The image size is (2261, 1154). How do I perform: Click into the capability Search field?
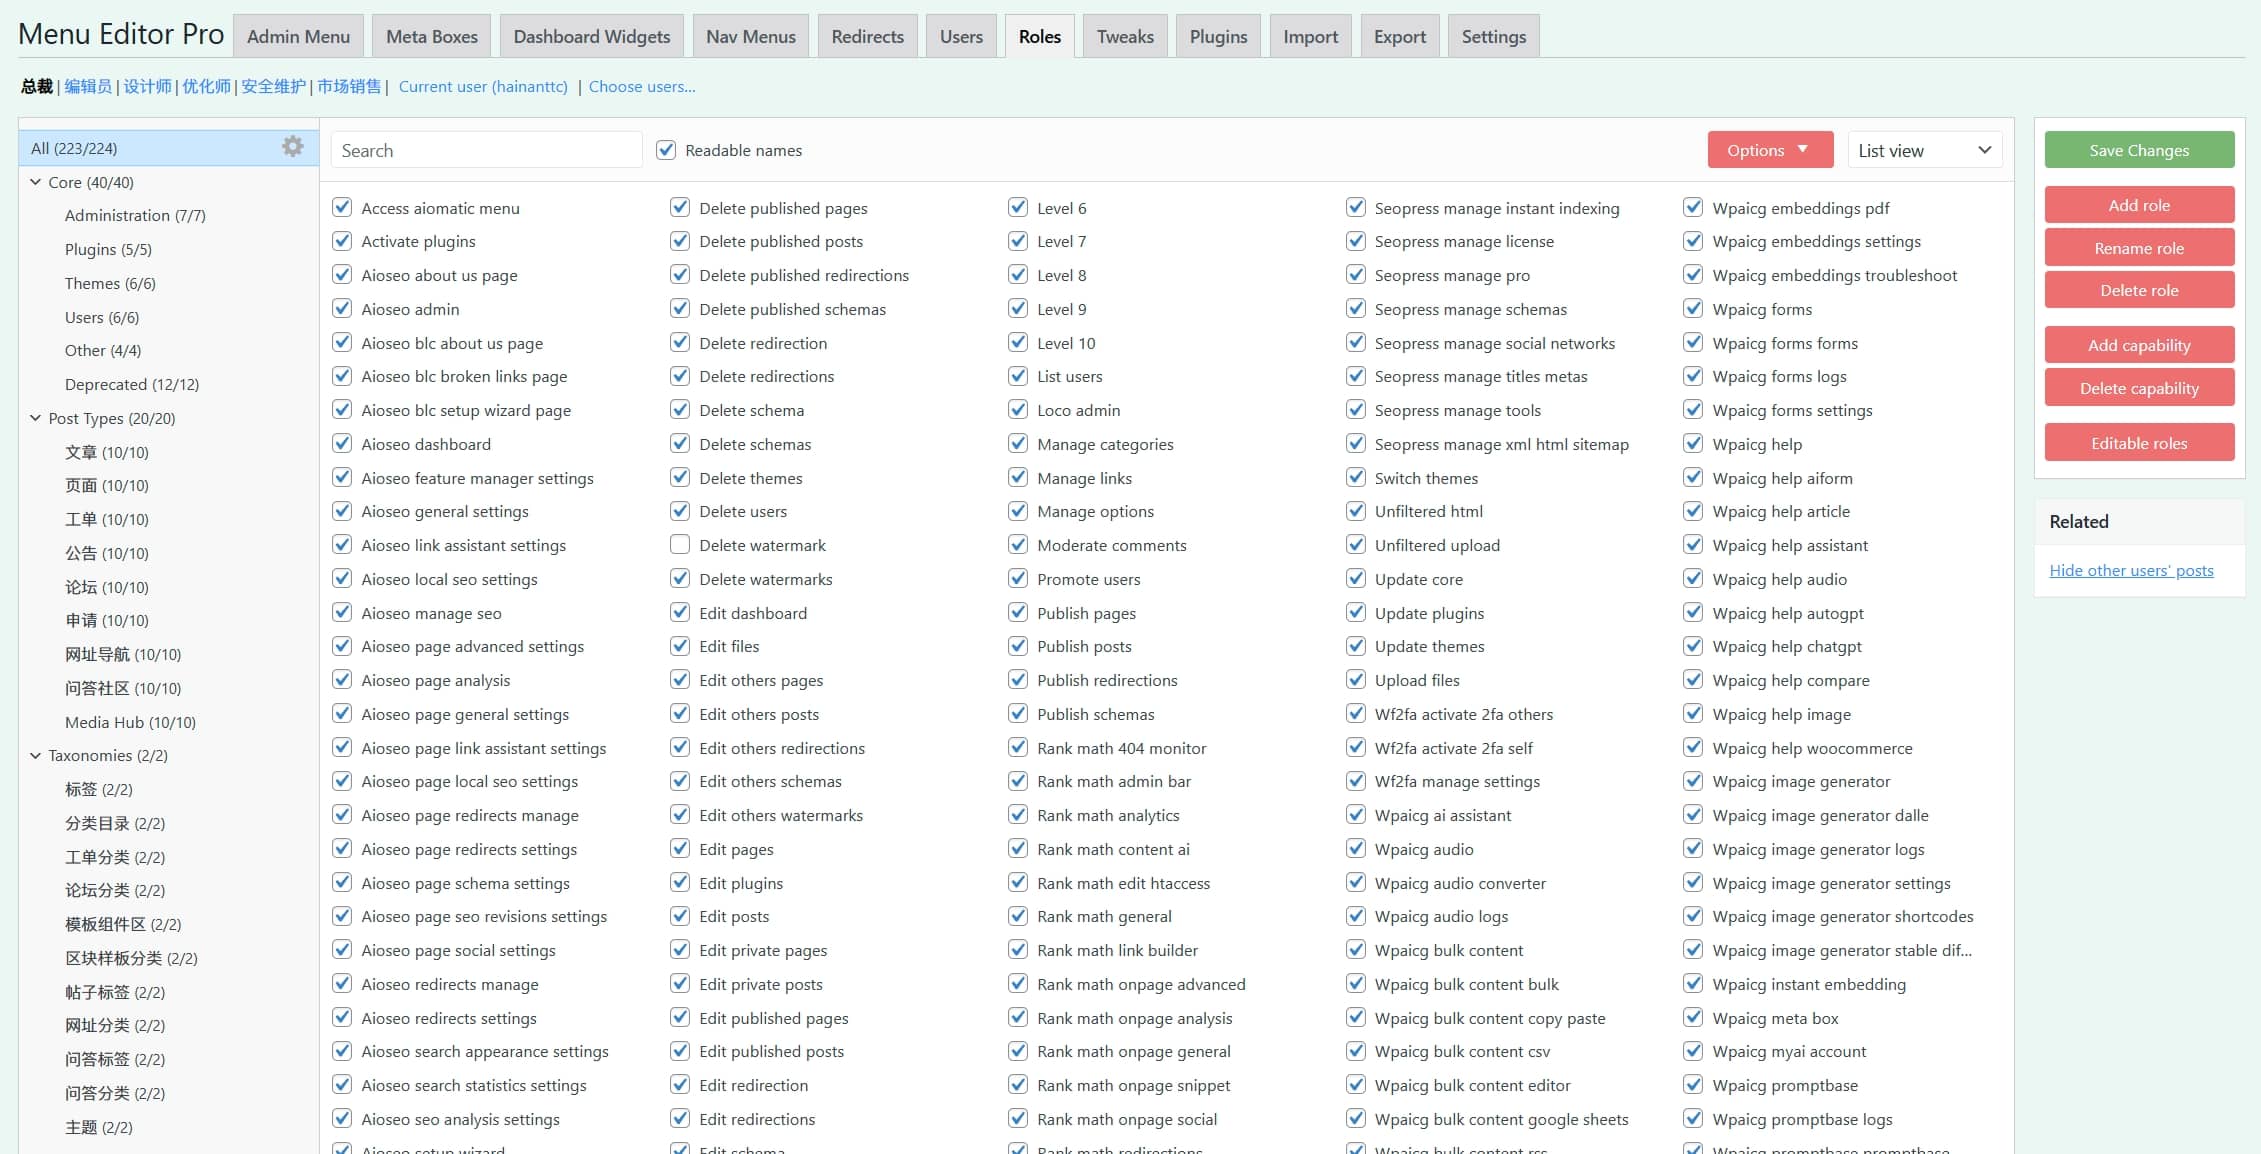pyautogui.click(x=486, y=150)
